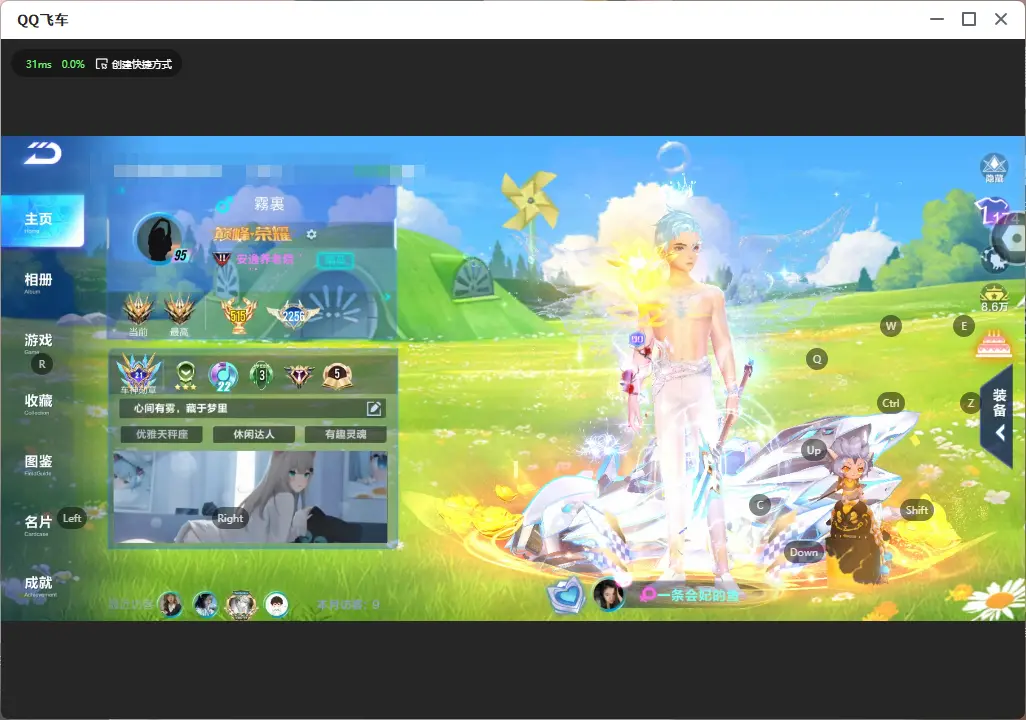The height and width of the screenshot is (720, 1026).
Task: Go to the 图鉴 field guide tab
Action: pos(38,463)
